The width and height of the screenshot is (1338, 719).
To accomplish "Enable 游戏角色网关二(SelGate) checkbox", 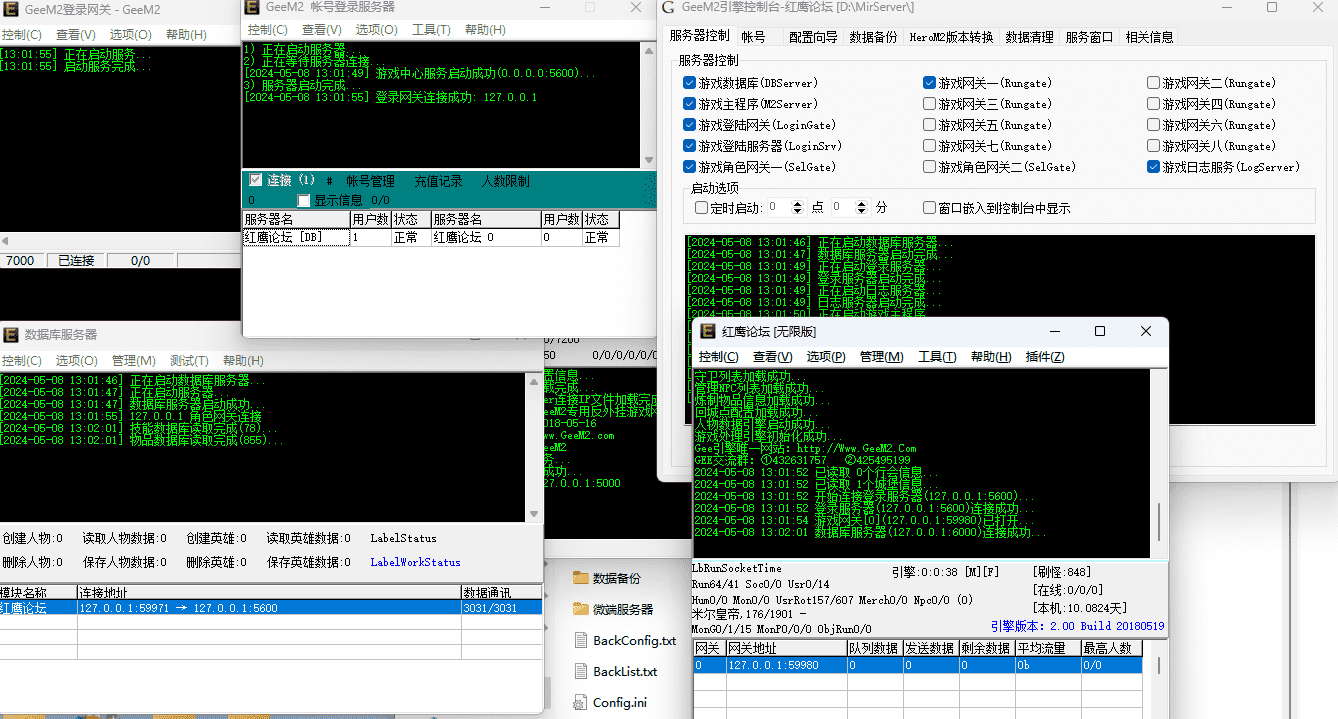I will point(929,167).
